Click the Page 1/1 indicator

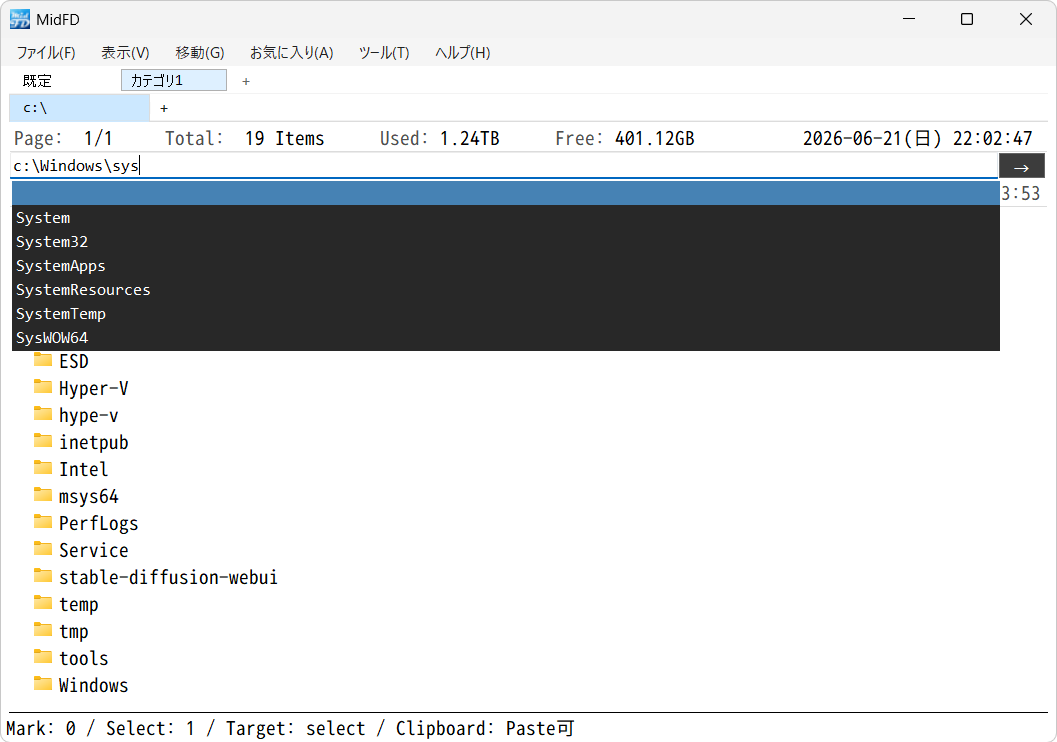pos(63,139)
